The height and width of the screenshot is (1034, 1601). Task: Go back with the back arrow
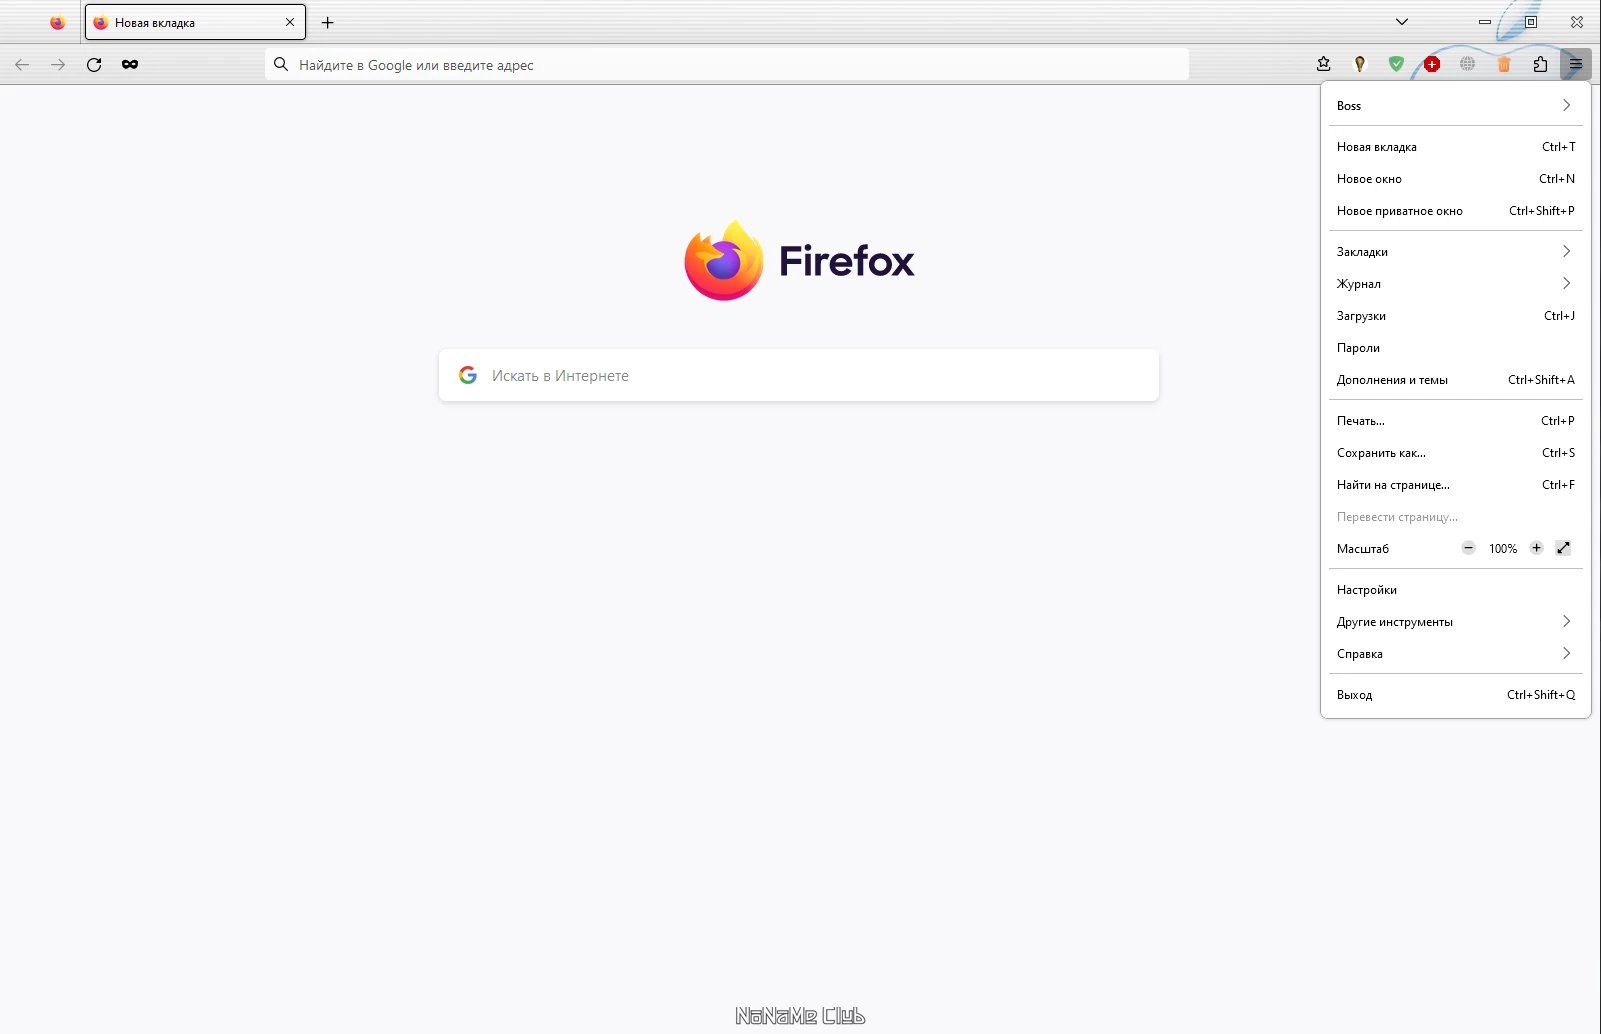pos(22,64)
